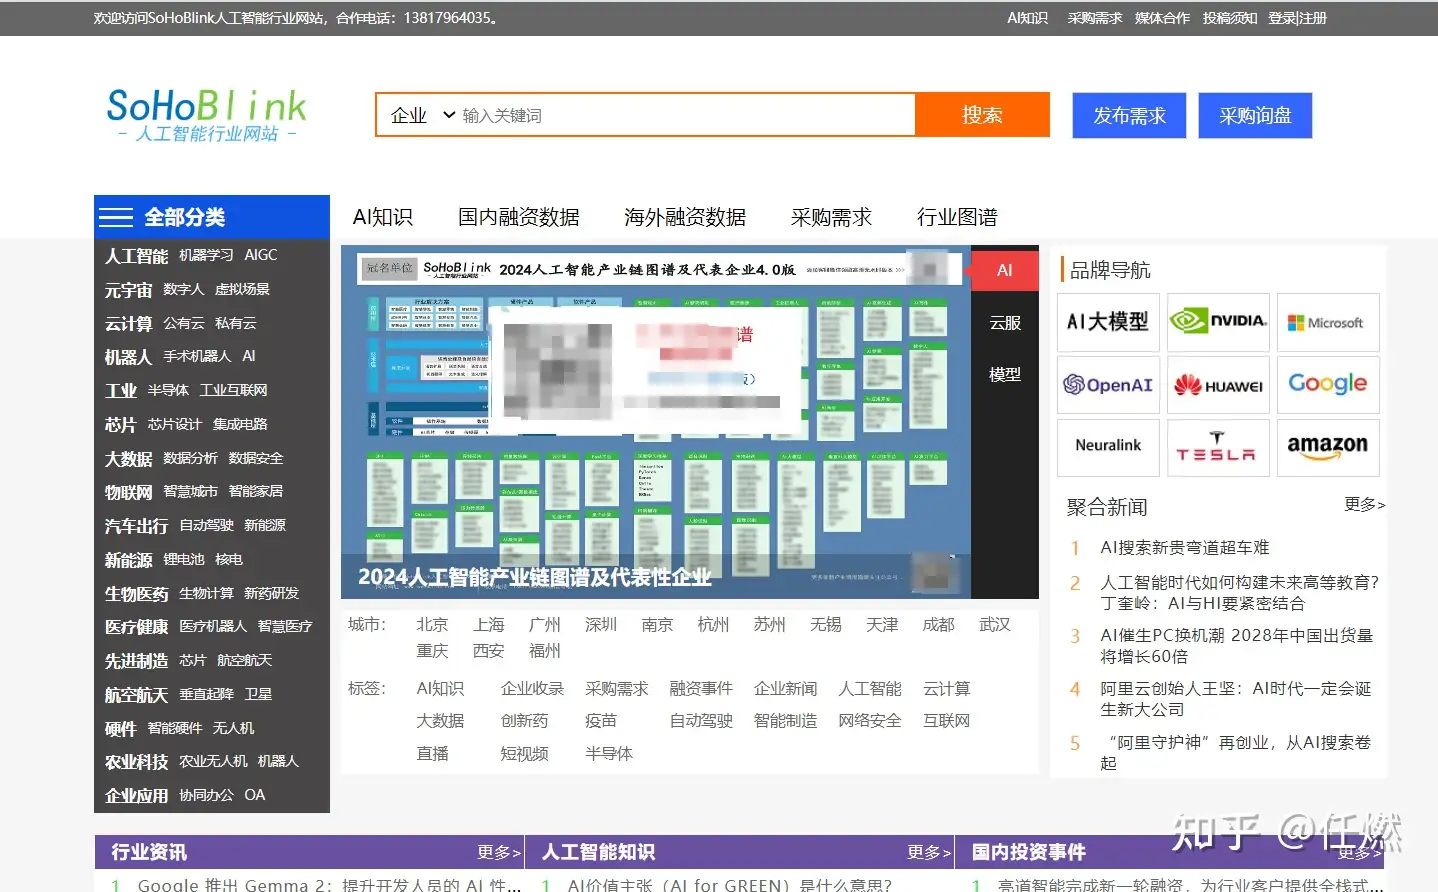Click the top bar 媒体合作 link
Screen dimensions: 1438x892
pos(1162,18)
